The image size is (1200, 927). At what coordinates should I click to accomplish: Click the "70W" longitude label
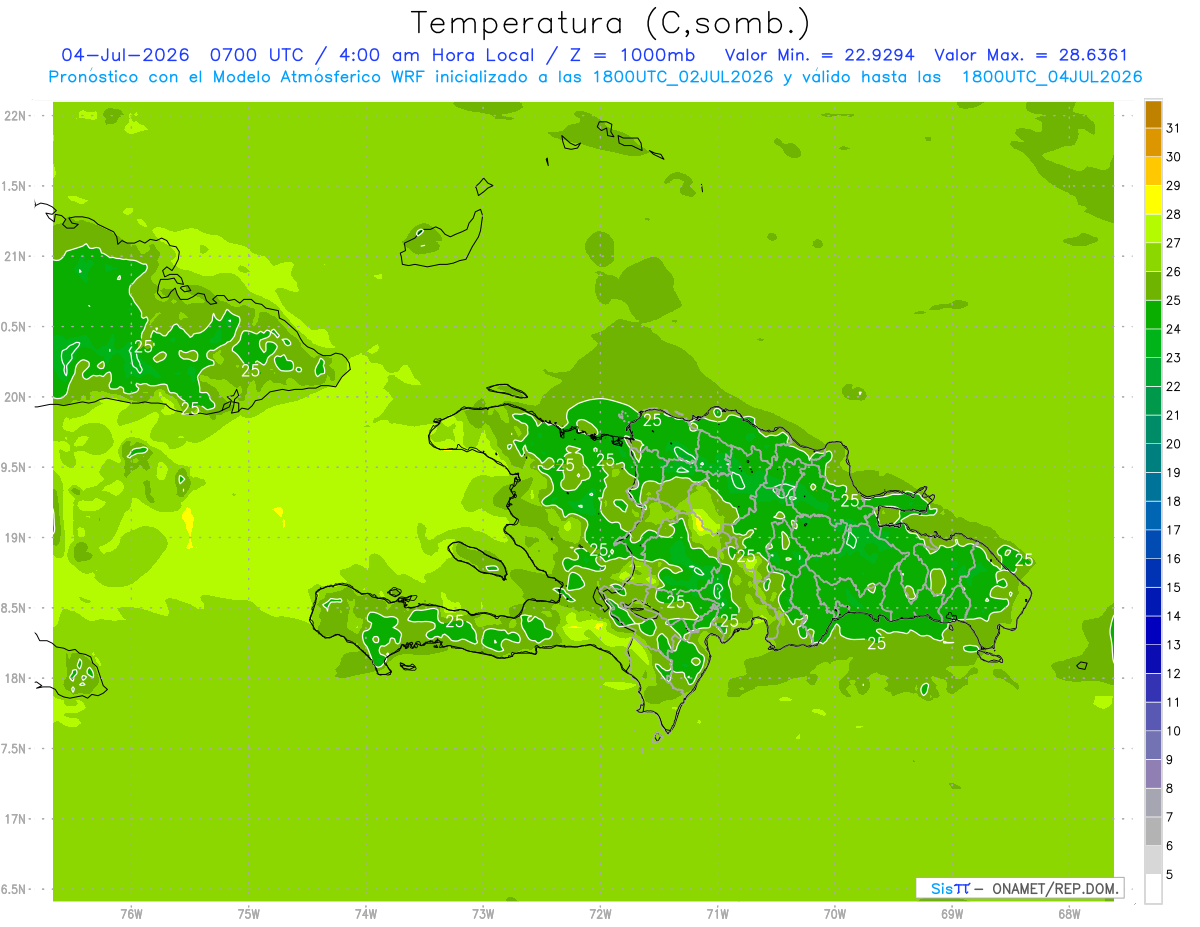click(835, 914)
